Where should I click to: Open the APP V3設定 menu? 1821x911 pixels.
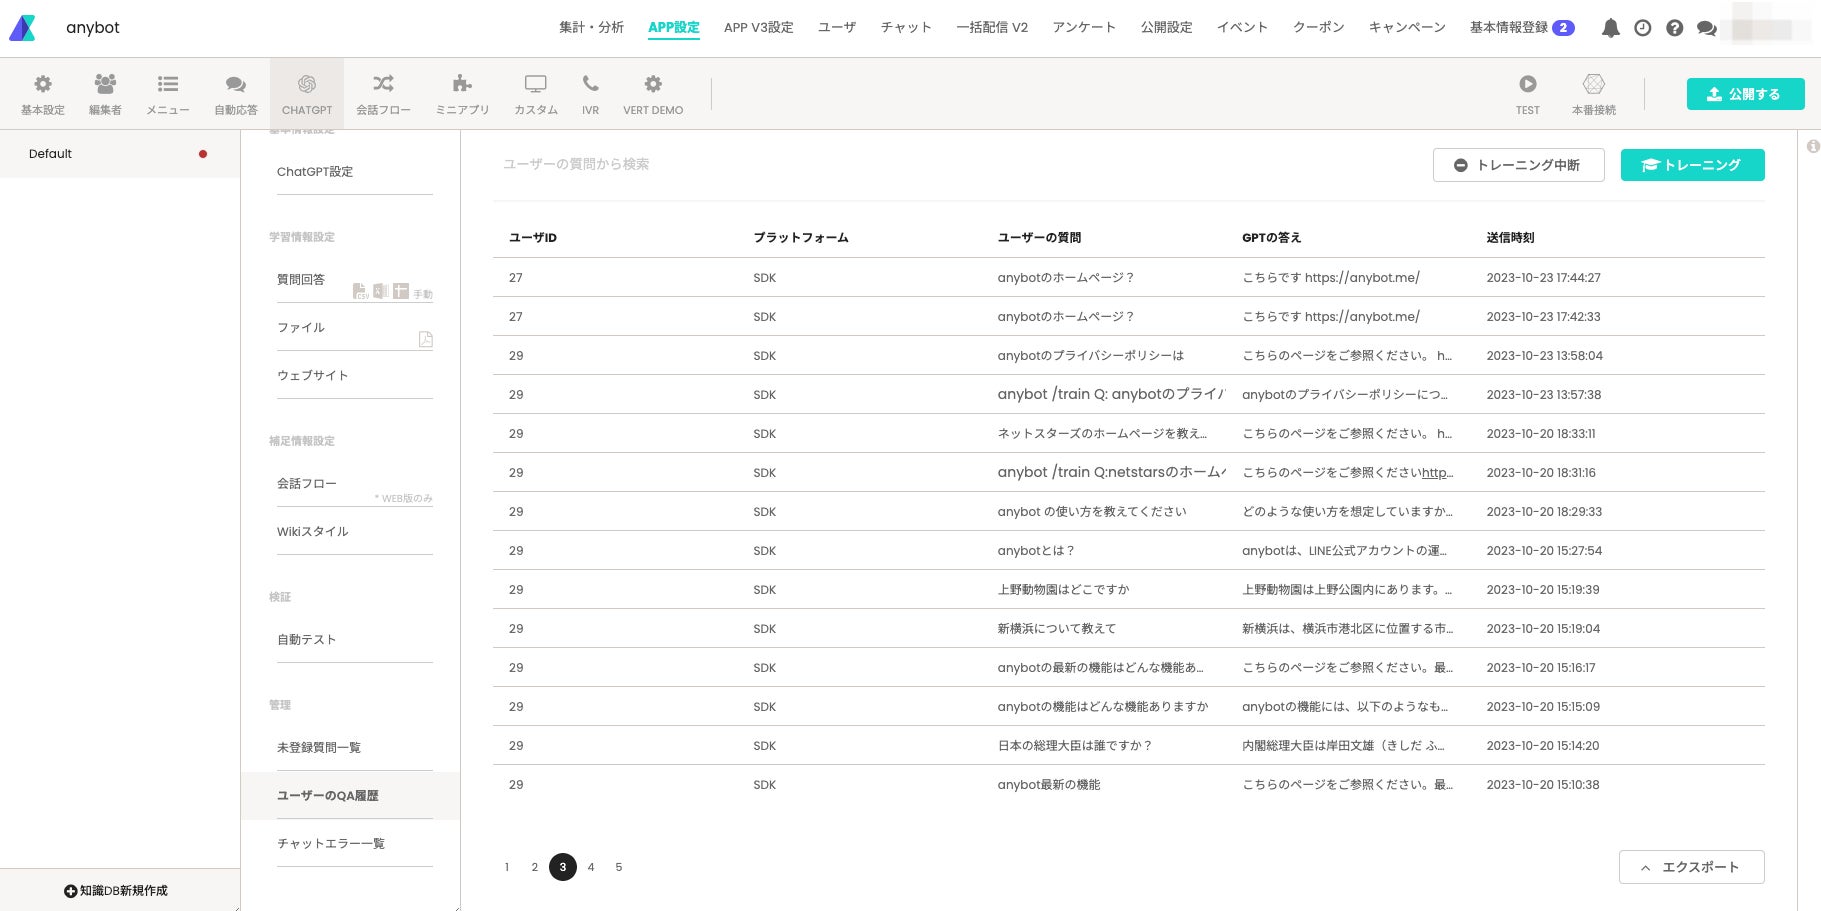coord(759,28)
